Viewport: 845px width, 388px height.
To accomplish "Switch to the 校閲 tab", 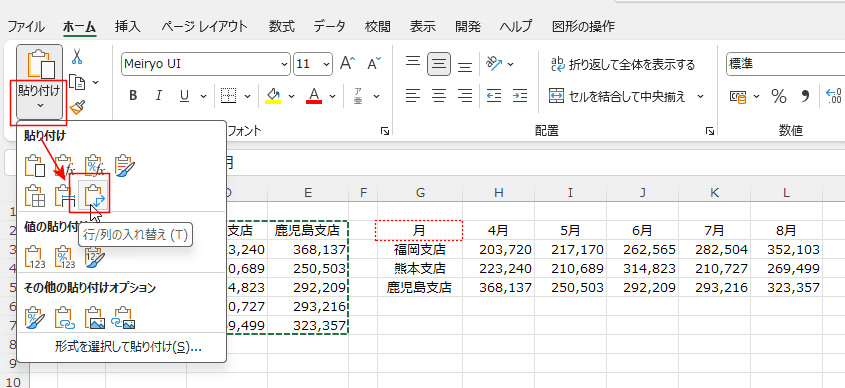I will (x=377, y=26).
